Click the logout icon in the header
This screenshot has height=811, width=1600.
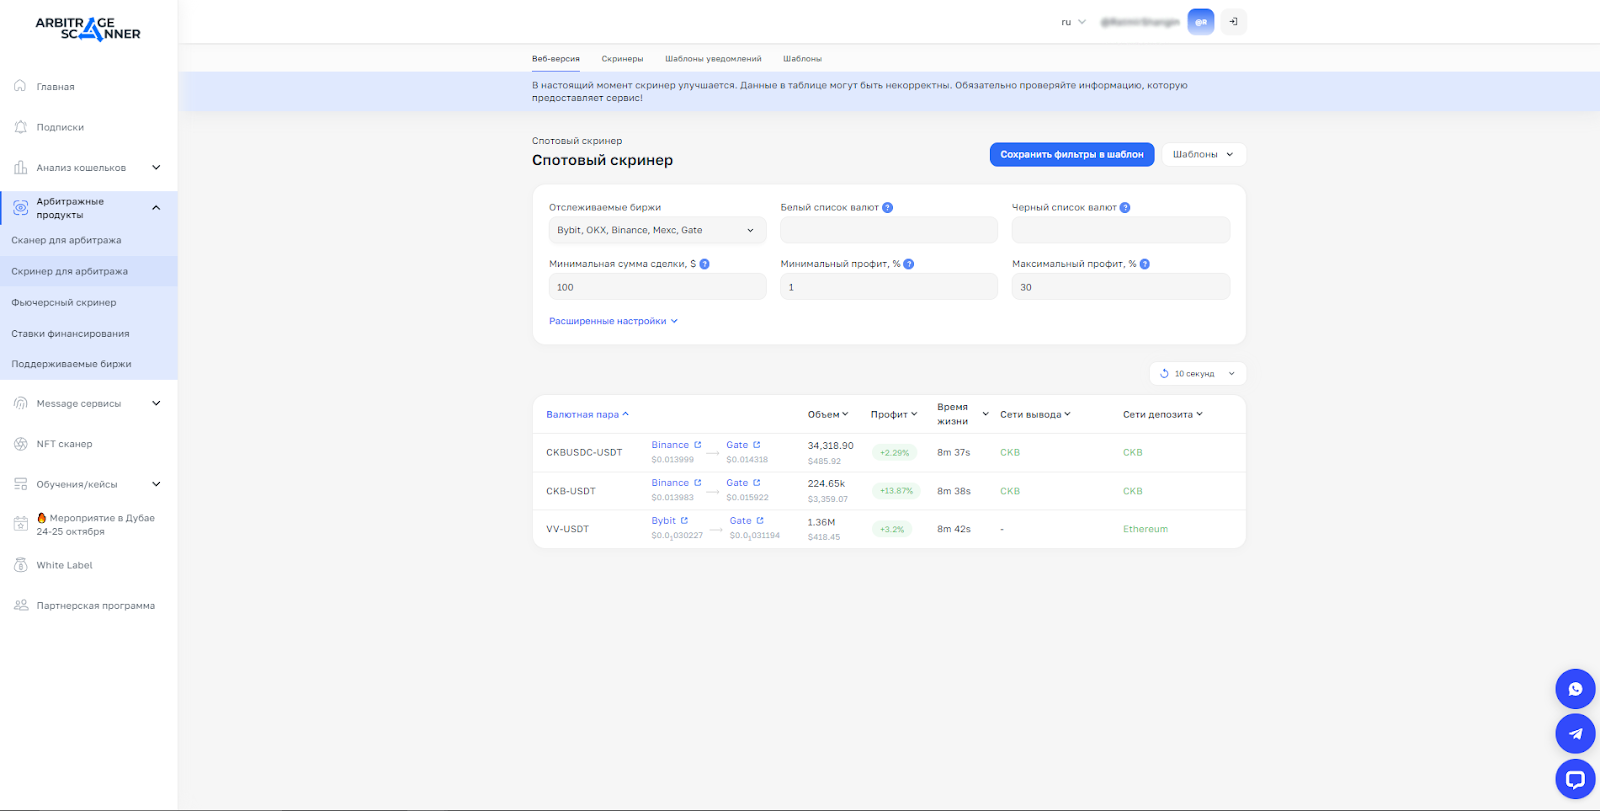point(1233,22)
